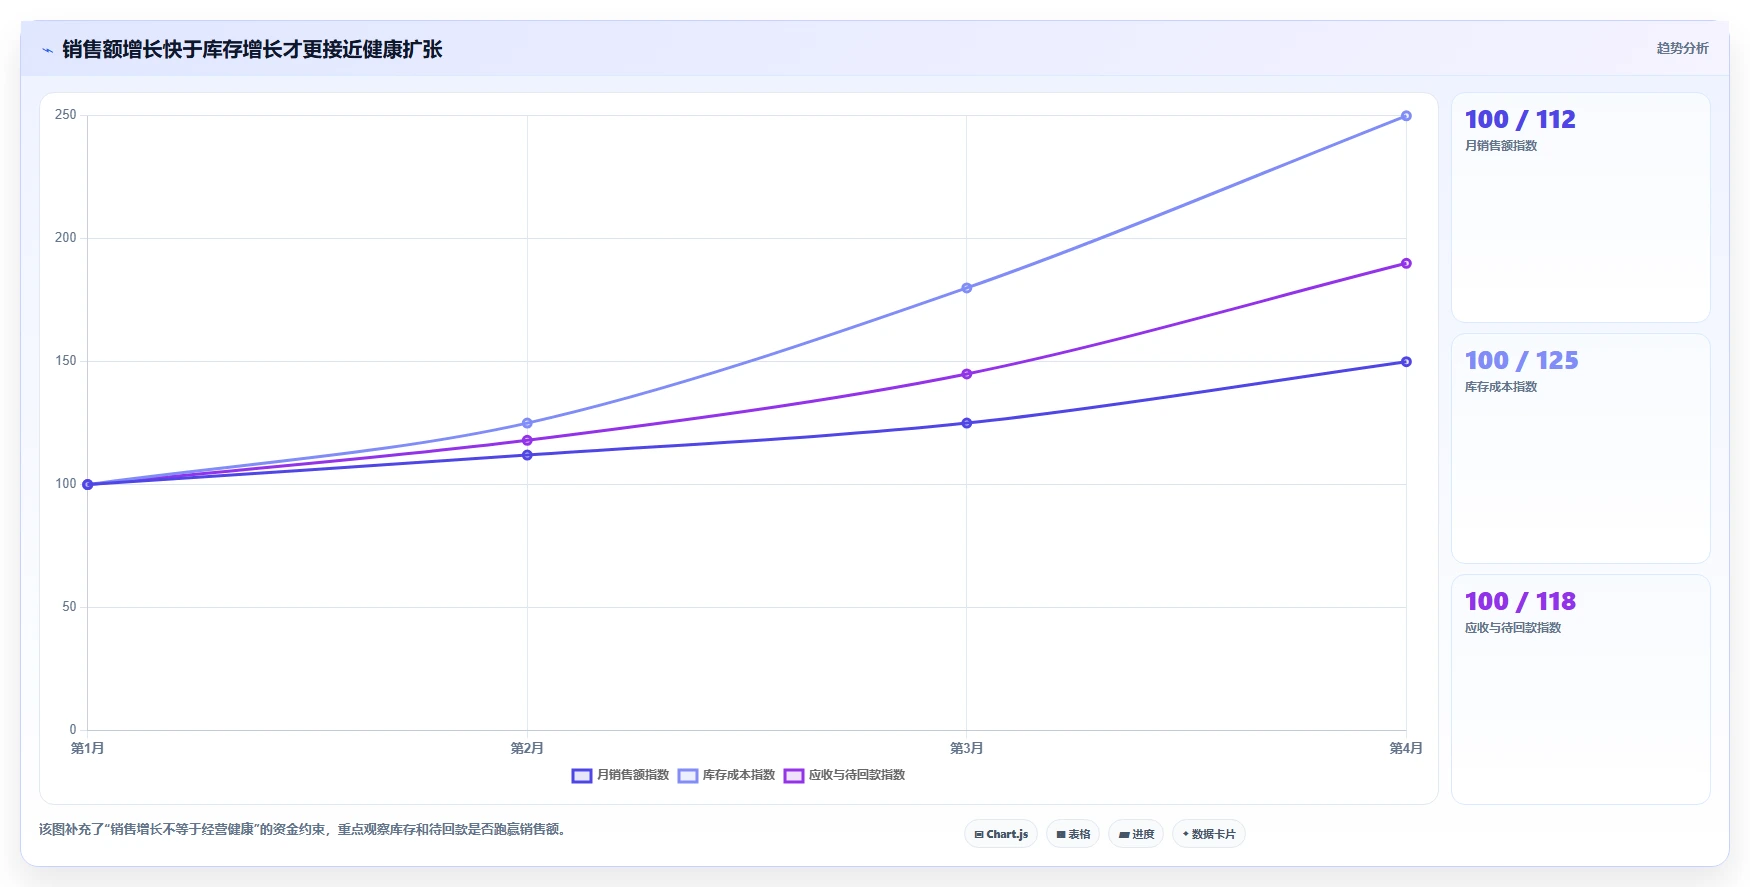The height and width of the screenshot is (887, 1750).
Task: Select the 数据卡片 chip
Action: point(1208,834)
